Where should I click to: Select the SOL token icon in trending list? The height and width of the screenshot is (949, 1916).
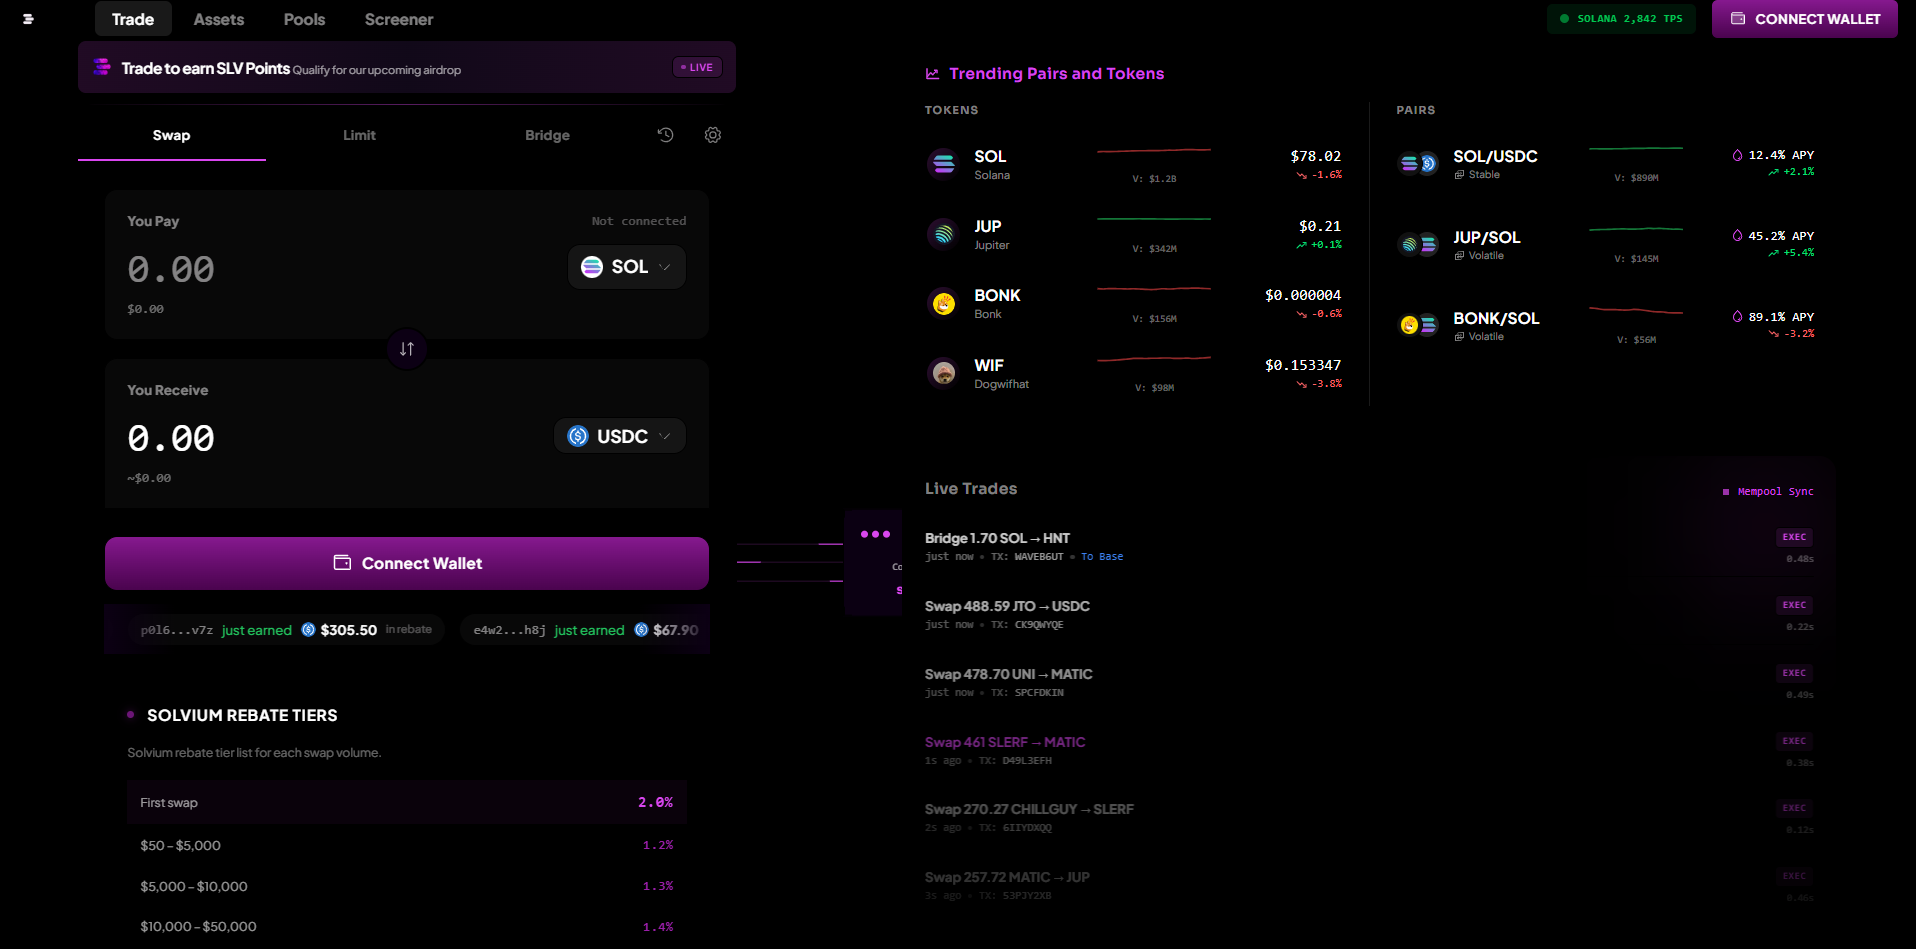943,163
